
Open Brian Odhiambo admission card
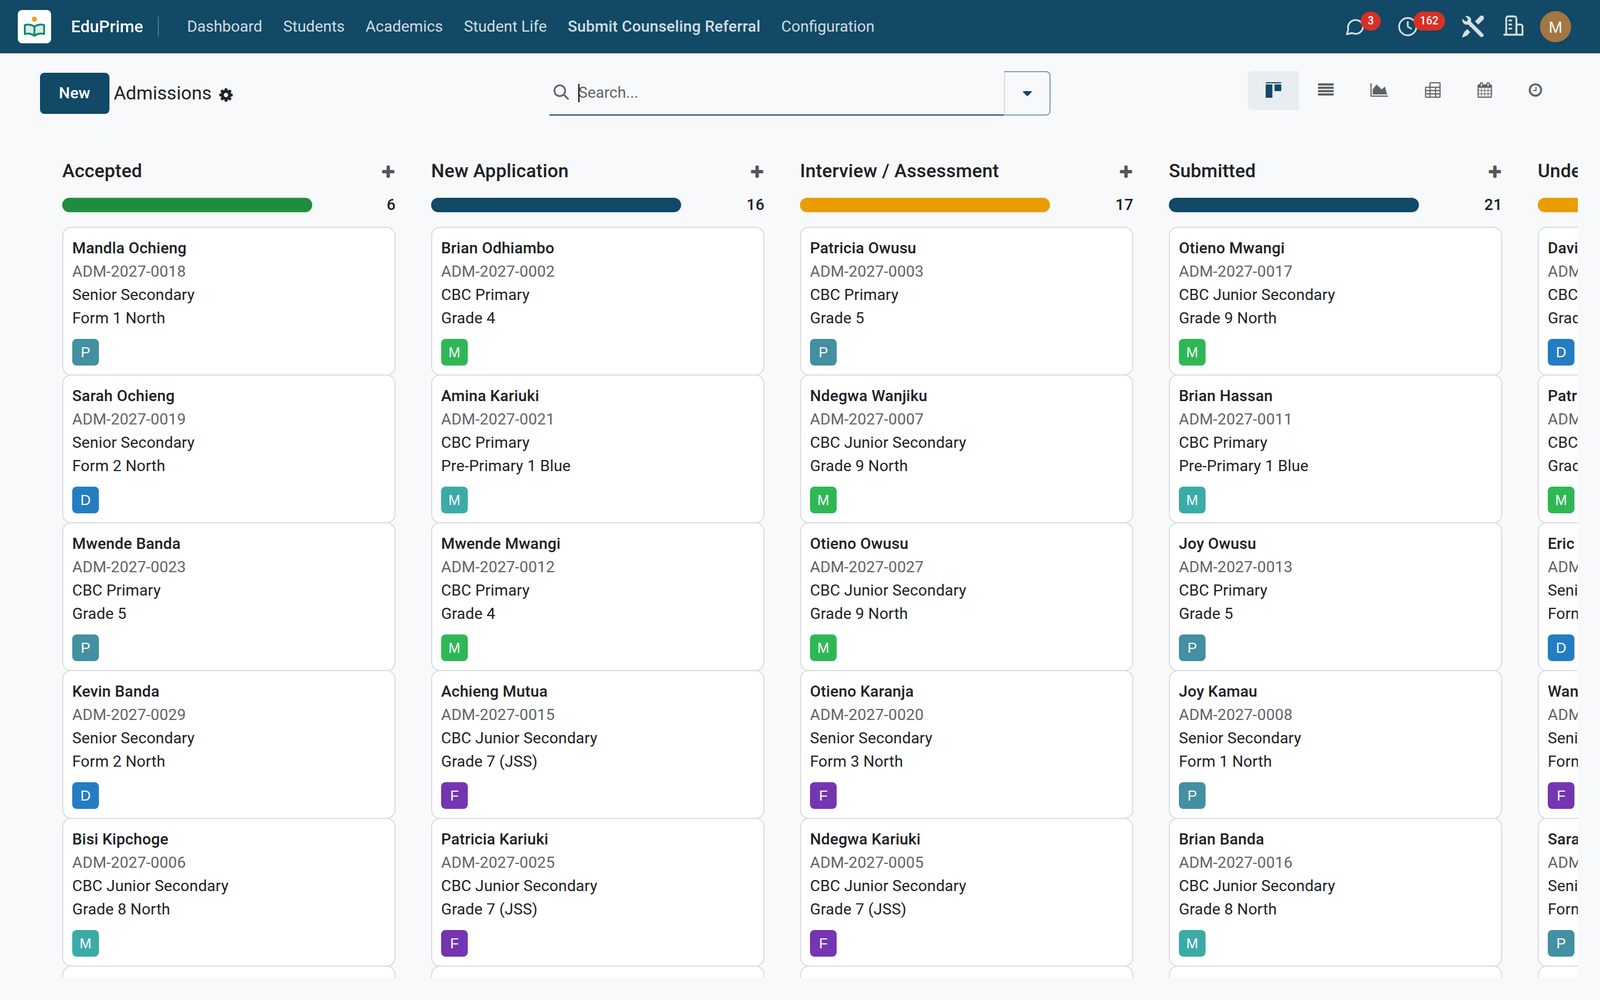point(597,301)
